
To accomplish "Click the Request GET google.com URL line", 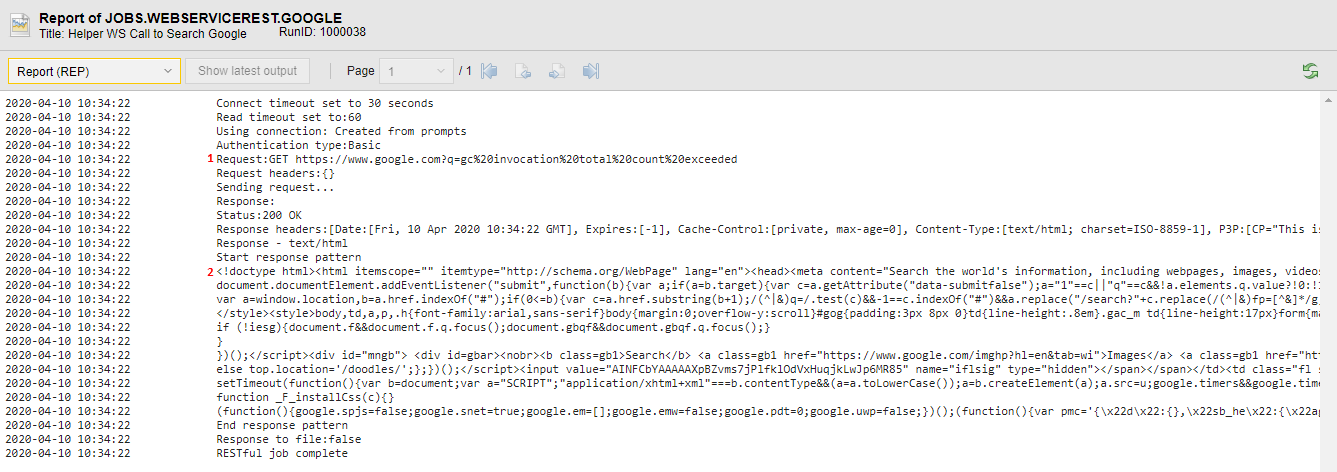I will [476, 159].
